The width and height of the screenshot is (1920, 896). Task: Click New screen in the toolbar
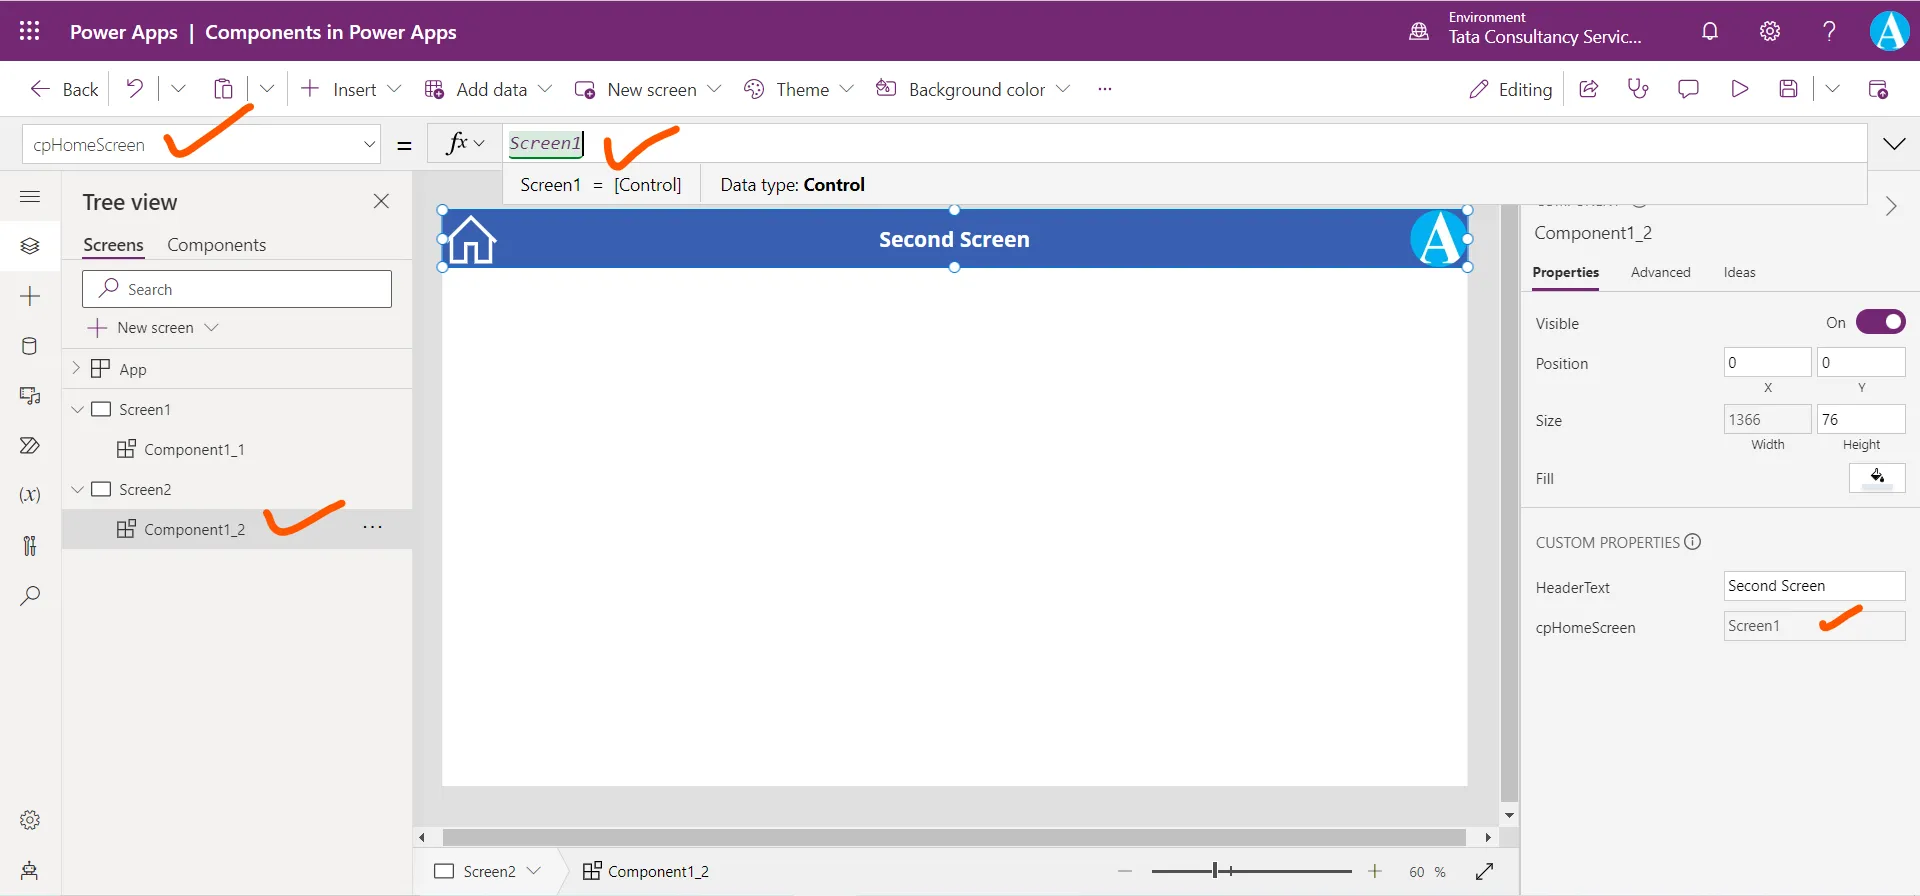click(647, 89)
